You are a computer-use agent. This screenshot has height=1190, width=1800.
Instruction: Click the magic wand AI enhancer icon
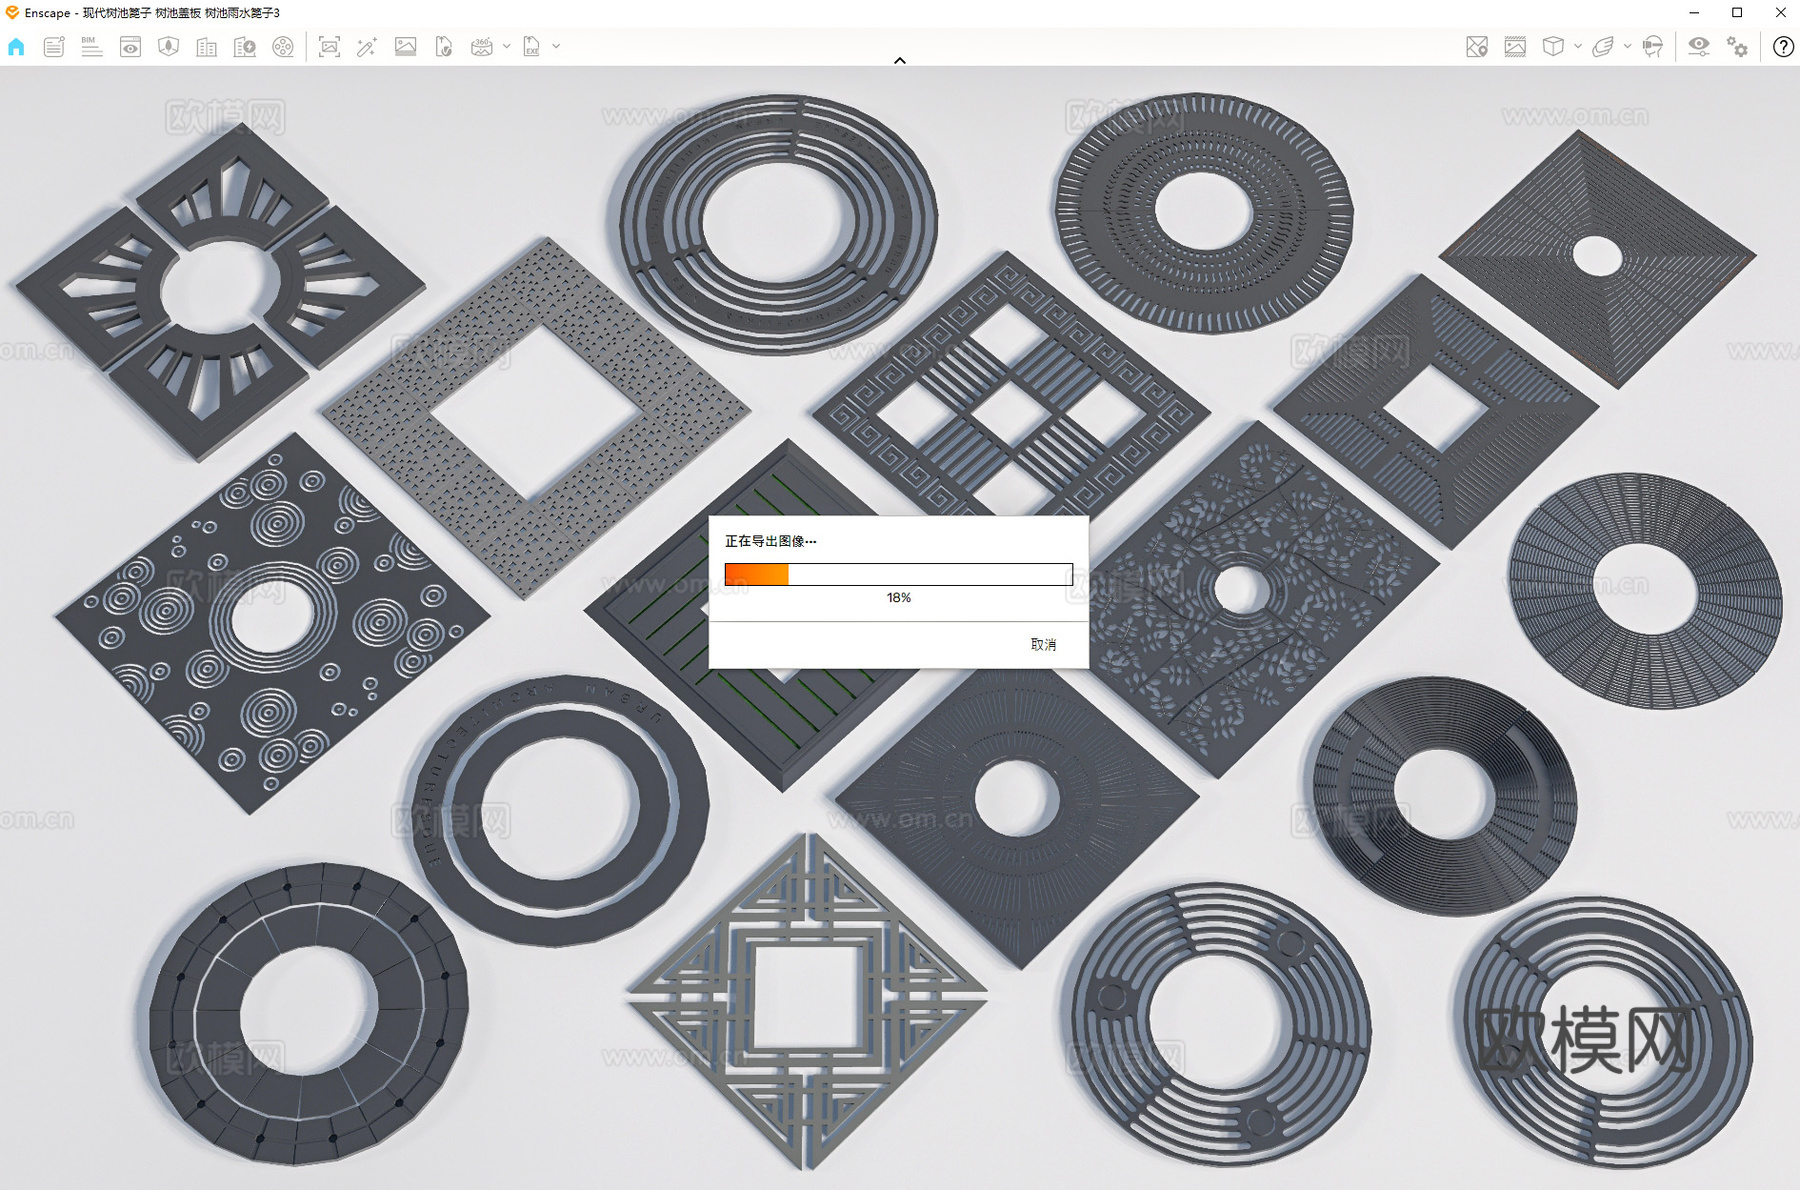point(367,47)
